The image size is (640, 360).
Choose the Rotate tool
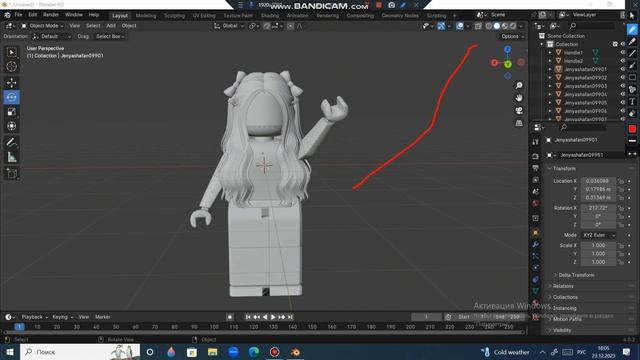[x=11, y=97]
